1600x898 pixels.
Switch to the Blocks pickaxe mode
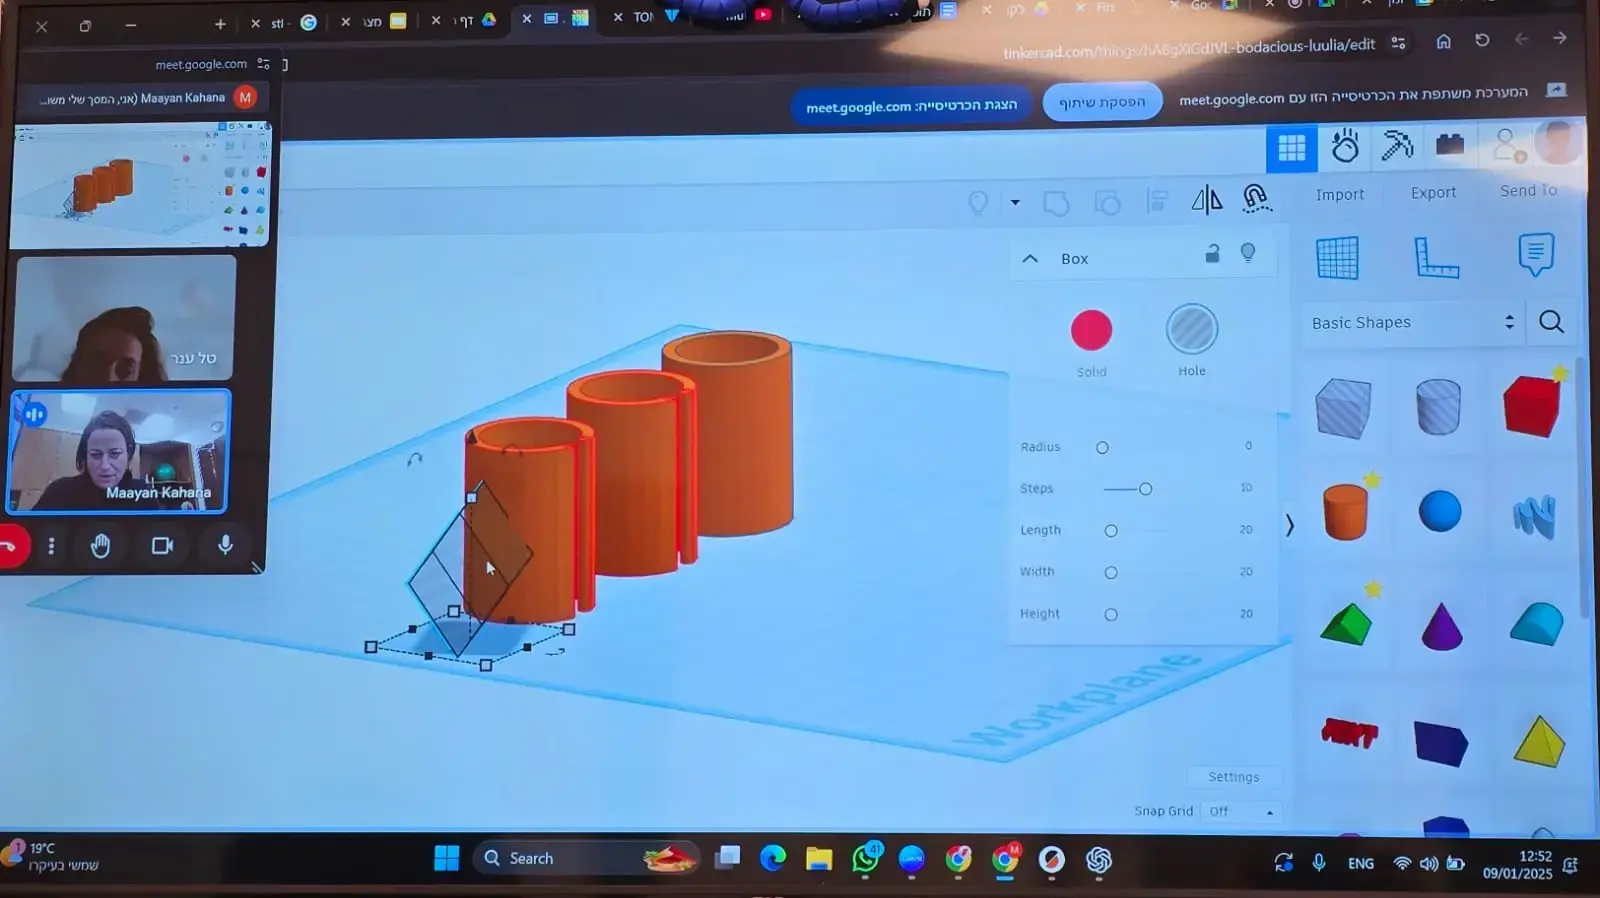point(1397,146)
